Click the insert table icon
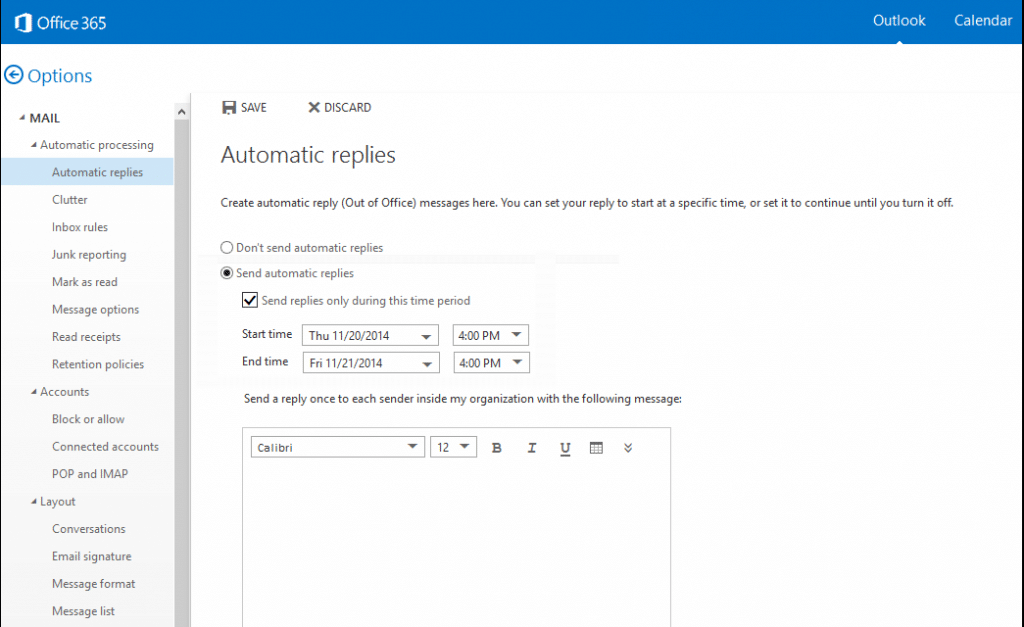1024x627 pixels. click(597, 448)
